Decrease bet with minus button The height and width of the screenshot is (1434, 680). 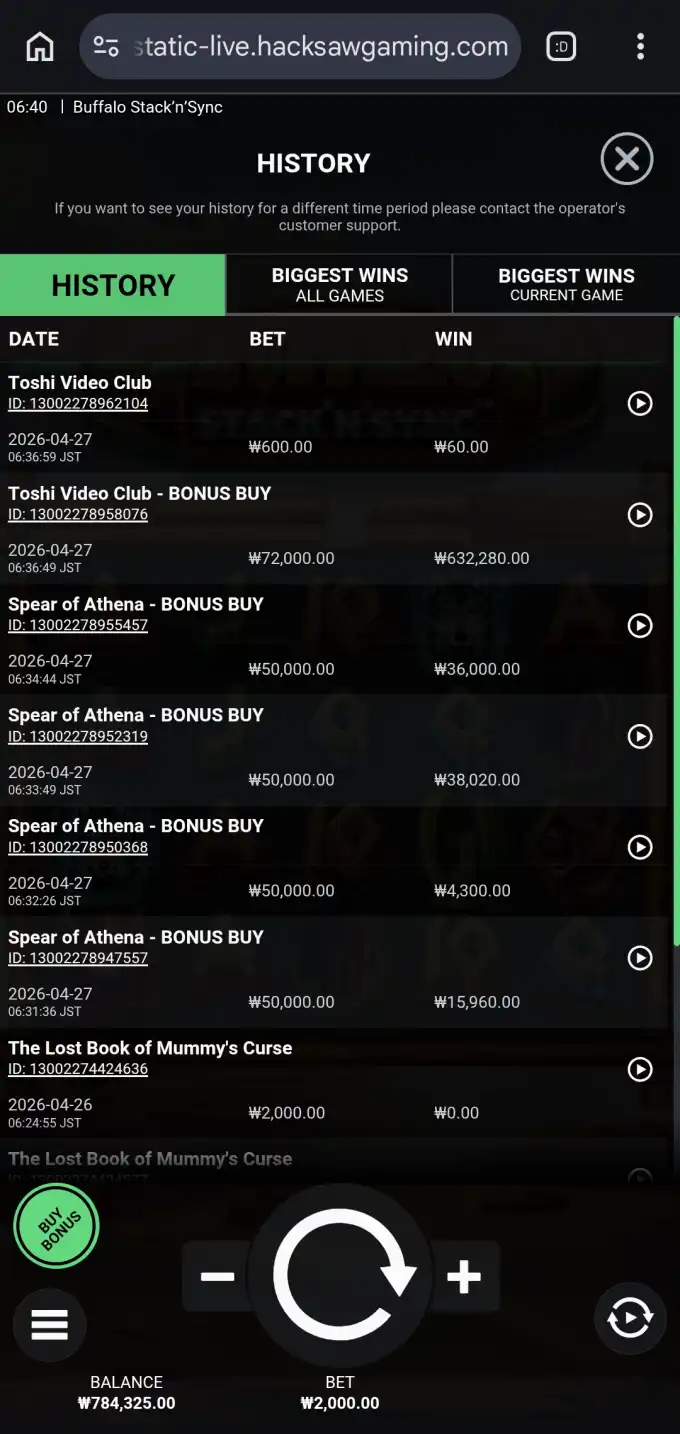(x=217, y=1276)
